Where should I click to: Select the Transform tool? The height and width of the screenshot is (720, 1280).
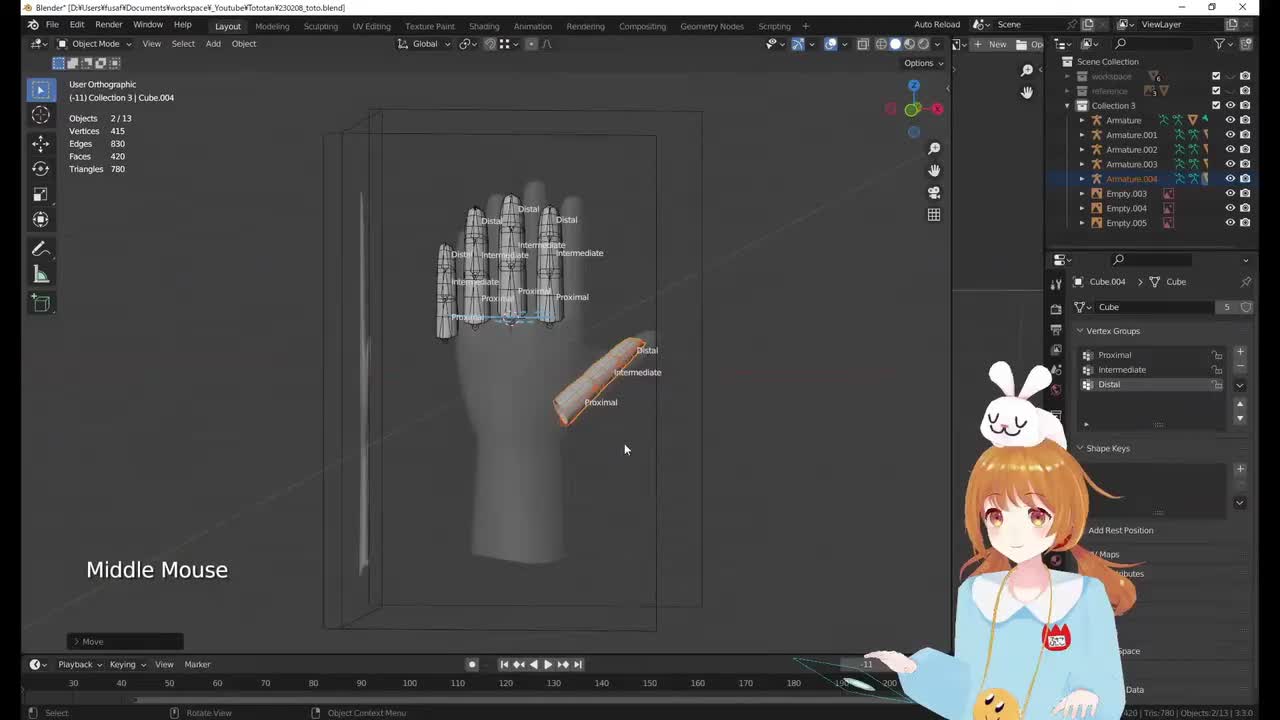point(41,219)
